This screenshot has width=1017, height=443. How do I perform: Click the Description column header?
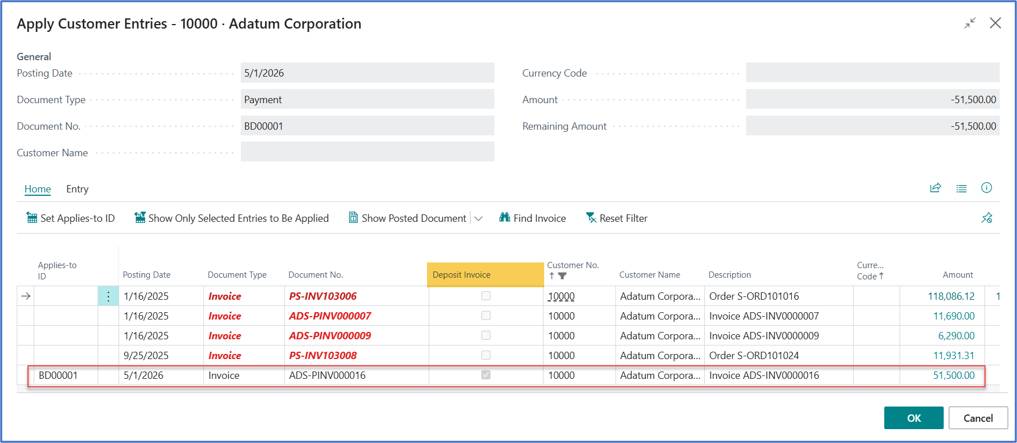pos(730,275)
